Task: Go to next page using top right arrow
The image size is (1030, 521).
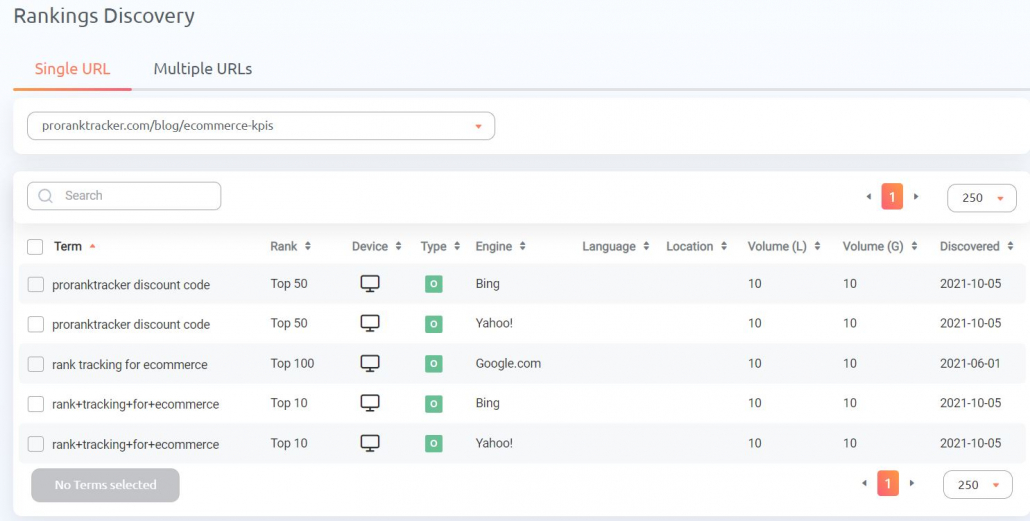Action: point(916,196)
